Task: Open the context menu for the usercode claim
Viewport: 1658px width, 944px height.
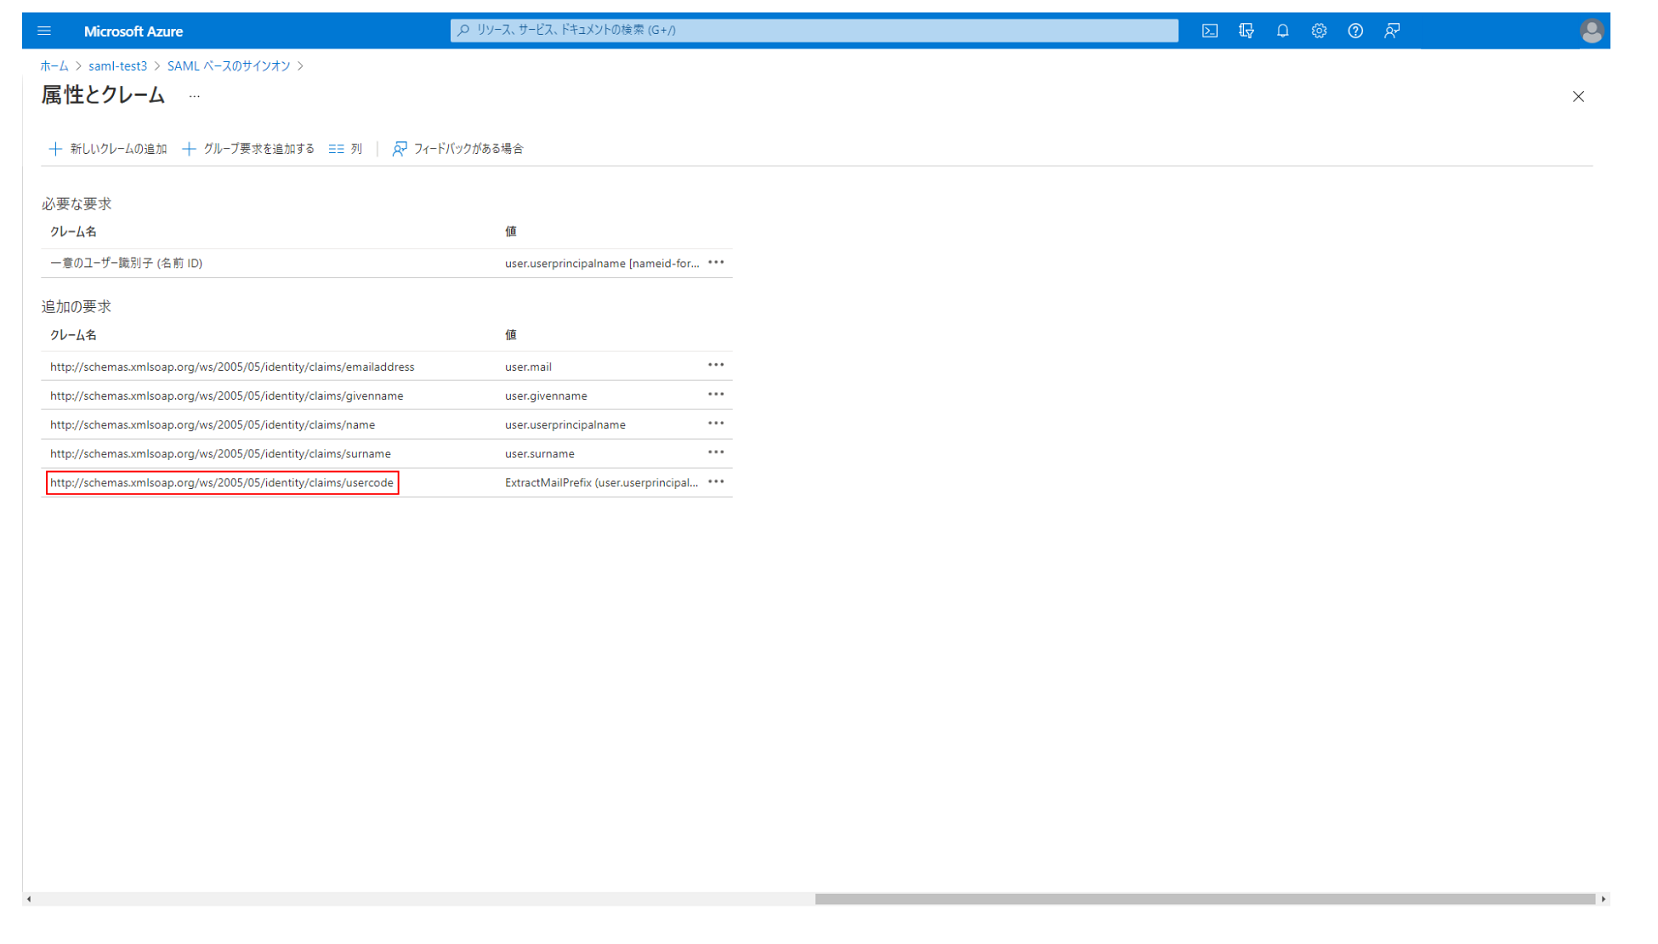Action: pos(716,481)
